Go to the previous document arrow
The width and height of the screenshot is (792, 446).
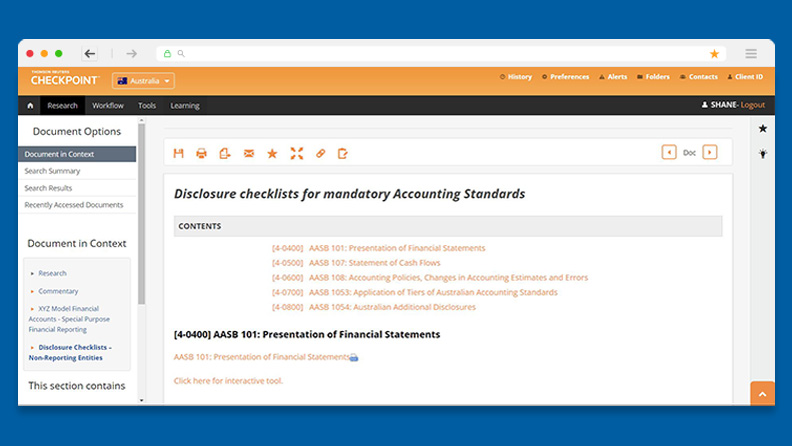pyautogui.click(x=669, y=152)
